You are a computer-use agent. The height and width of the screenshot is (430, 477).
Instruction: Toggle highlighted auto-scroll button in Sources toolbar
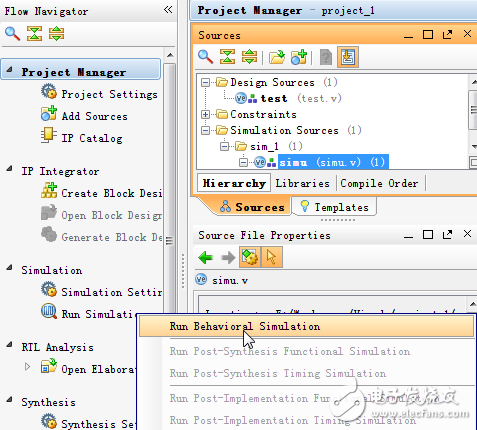[348, 57]
